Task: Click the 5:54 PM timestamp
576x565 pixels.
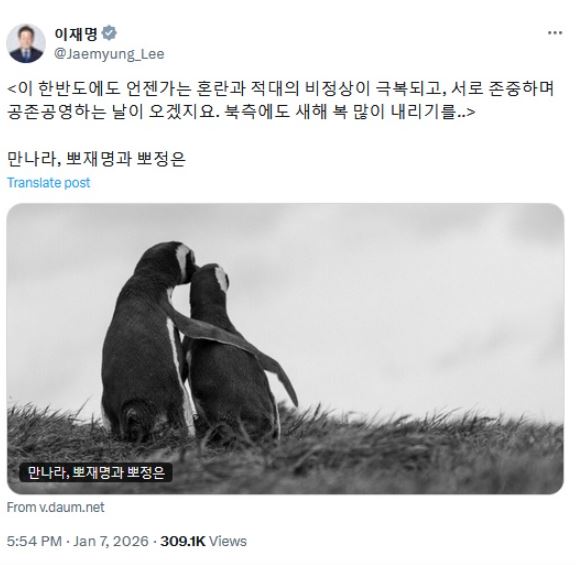Action: pos(34,541)
